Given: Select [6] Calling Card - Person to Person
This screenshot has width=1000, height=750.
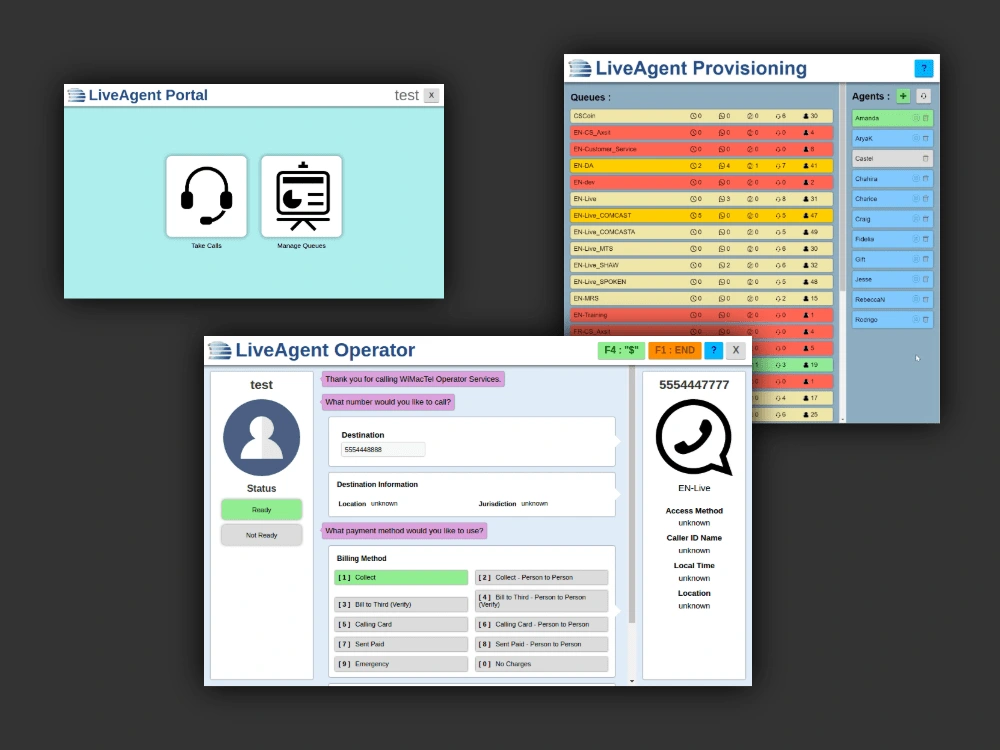Looking at the screenshot, I should point(541,624).
